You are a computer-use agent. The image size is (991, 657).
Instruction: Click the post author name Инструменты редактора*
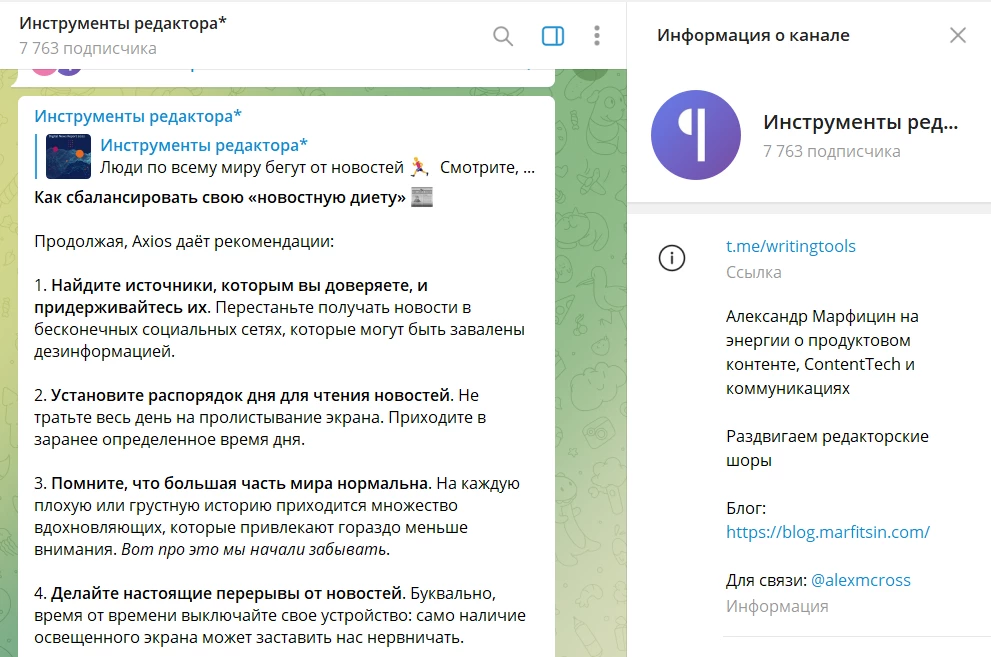click(x=138, y=116)
